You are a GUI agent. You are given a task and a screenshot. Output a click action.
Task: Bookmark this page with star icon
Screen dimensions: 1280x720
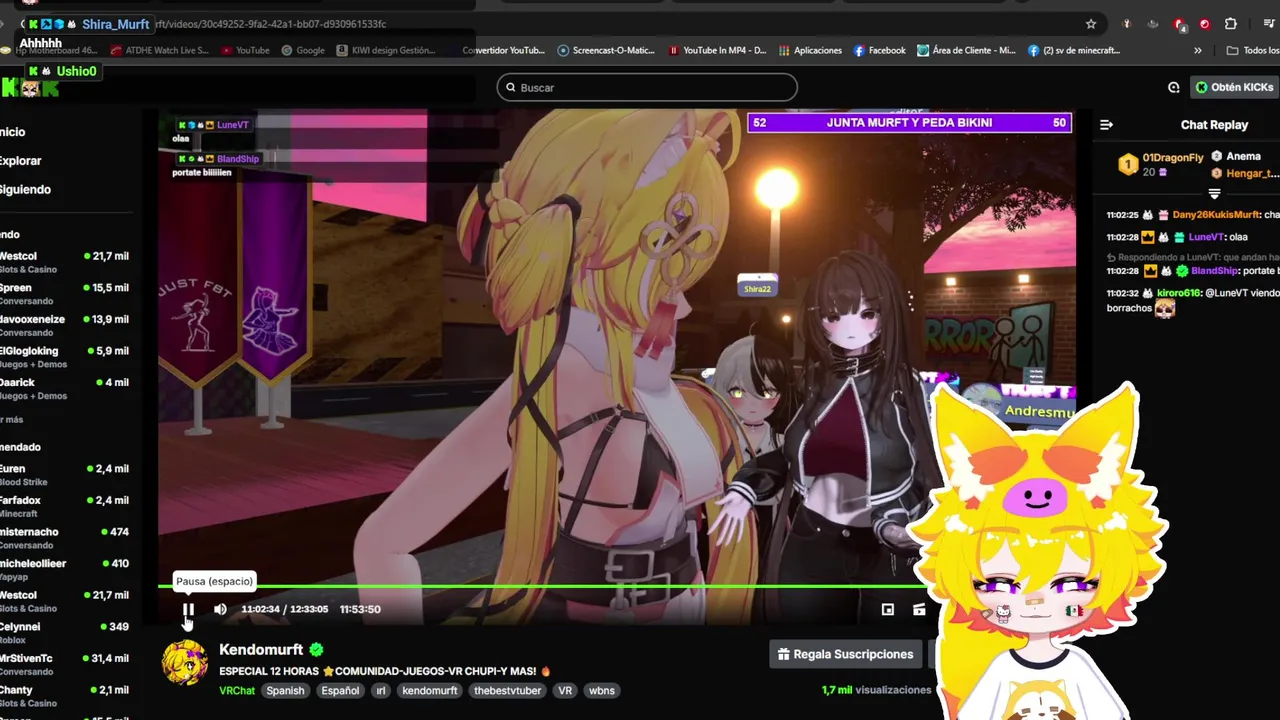[x=1091, y=24]
